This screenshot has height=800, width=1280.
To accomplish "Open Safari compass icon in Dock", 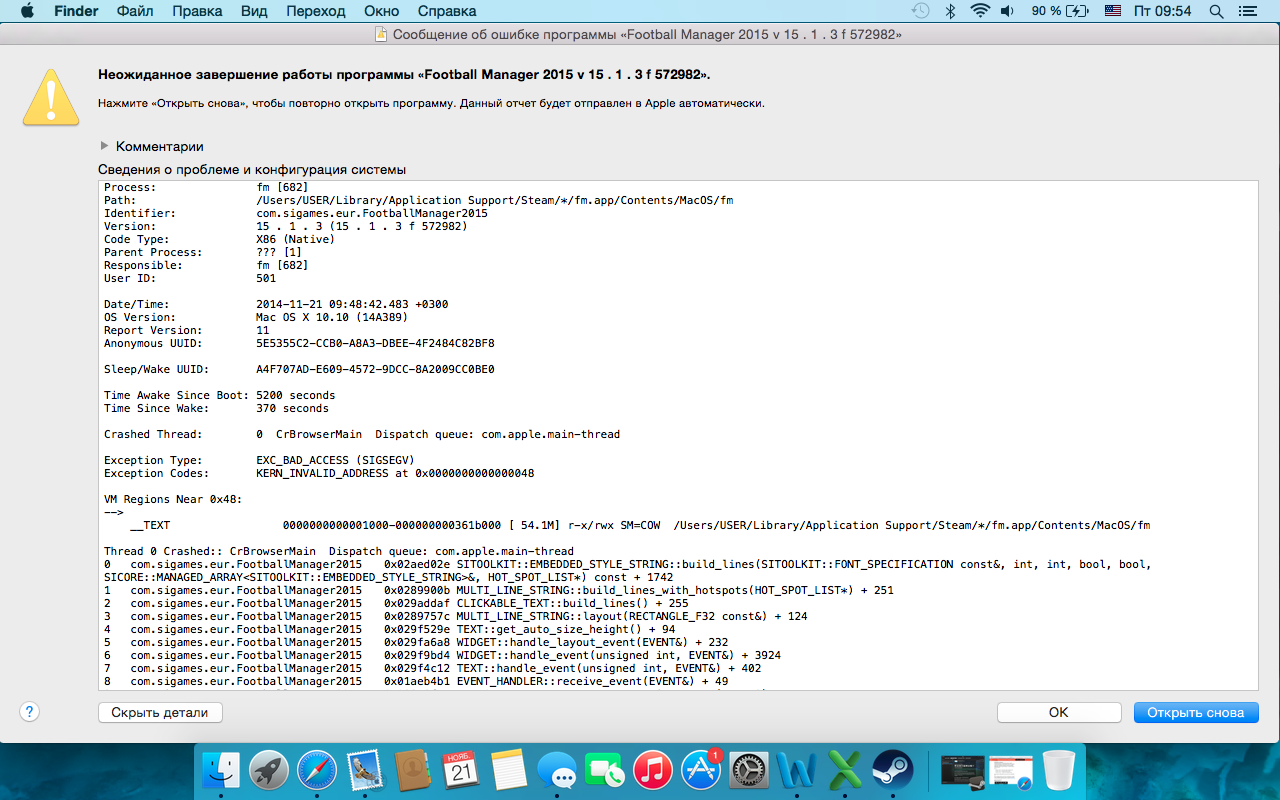I will click(317, 771).
